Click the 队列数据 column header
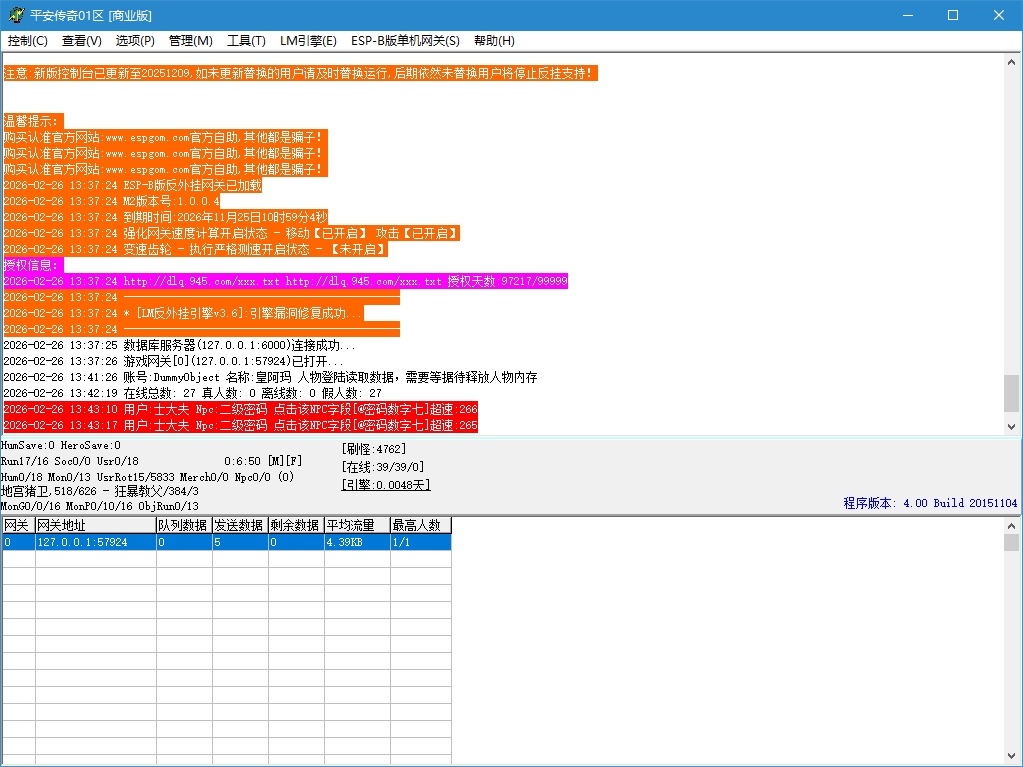The image size is (1023, 767). pyautogui.click(x=182, y=526)
